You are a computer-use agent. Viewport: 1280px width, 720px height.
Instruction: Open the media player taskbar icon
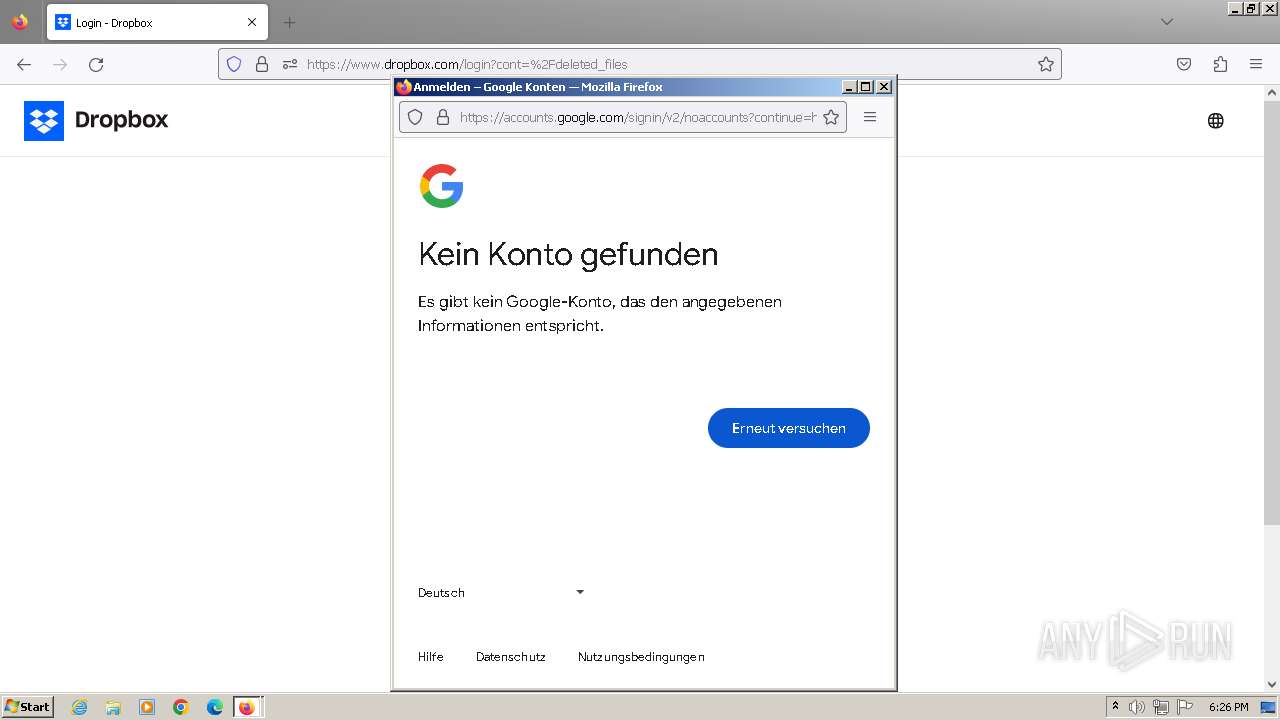(147, 707)
